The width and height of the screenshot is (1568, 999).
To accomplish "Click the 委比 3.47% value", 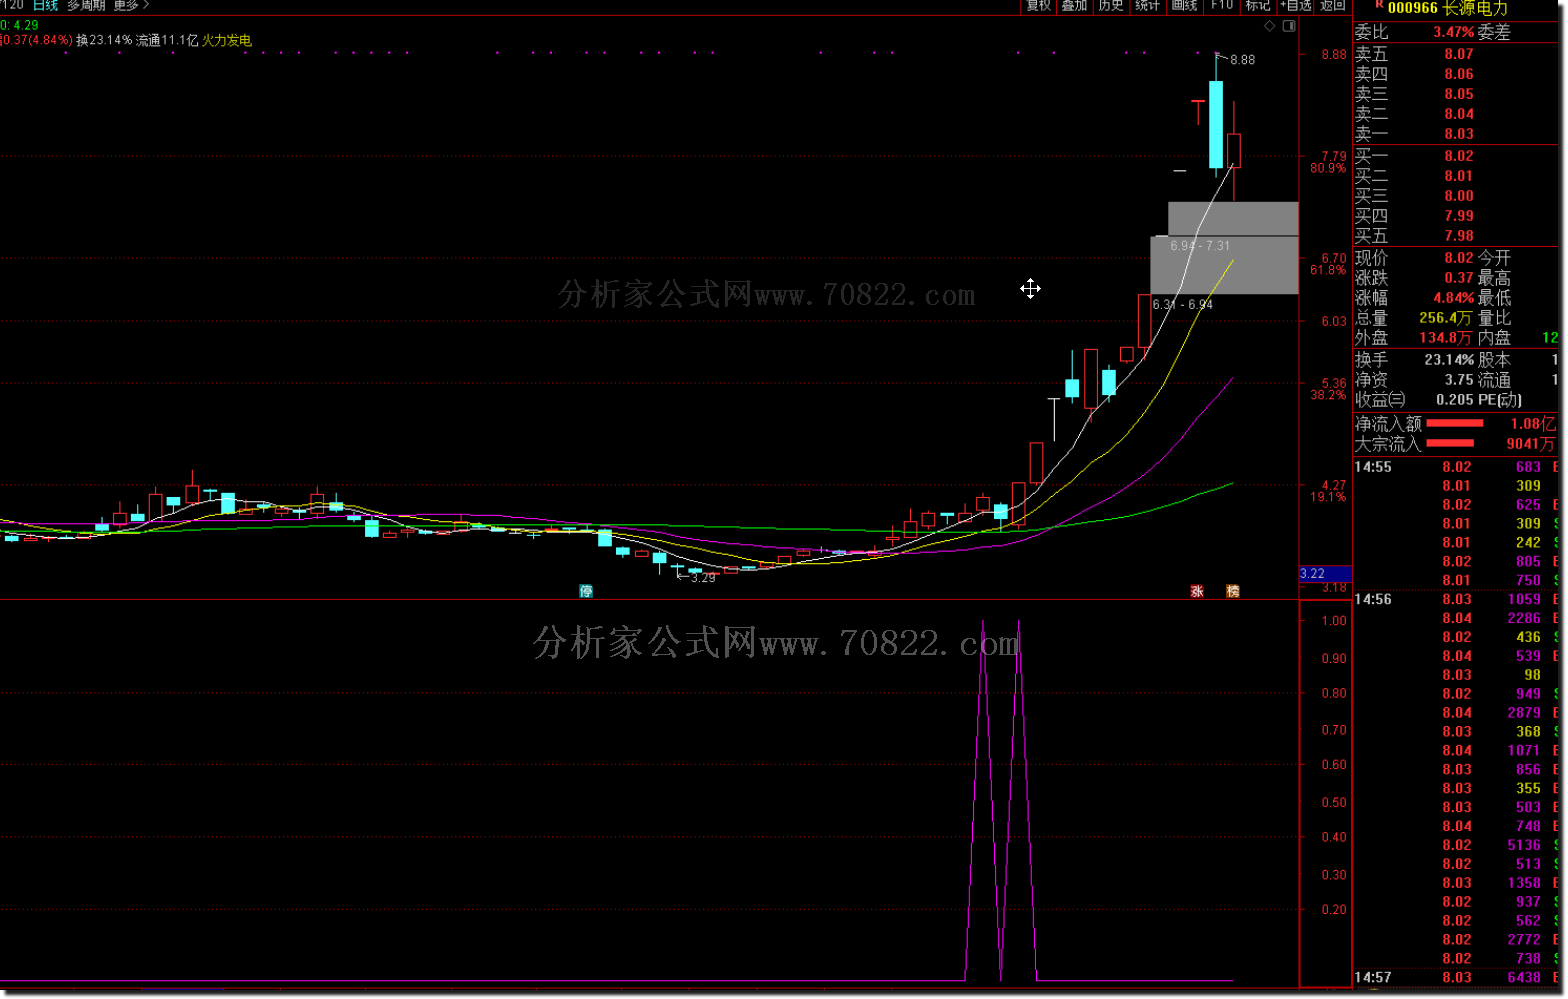I will [x=1453, y=32].
